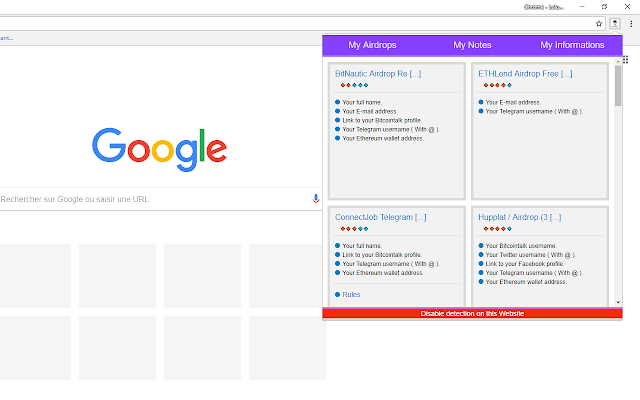Click 'Your Ethereum wallet address.' in Hupplat card

pyautogui.click(x=526, y=282)
